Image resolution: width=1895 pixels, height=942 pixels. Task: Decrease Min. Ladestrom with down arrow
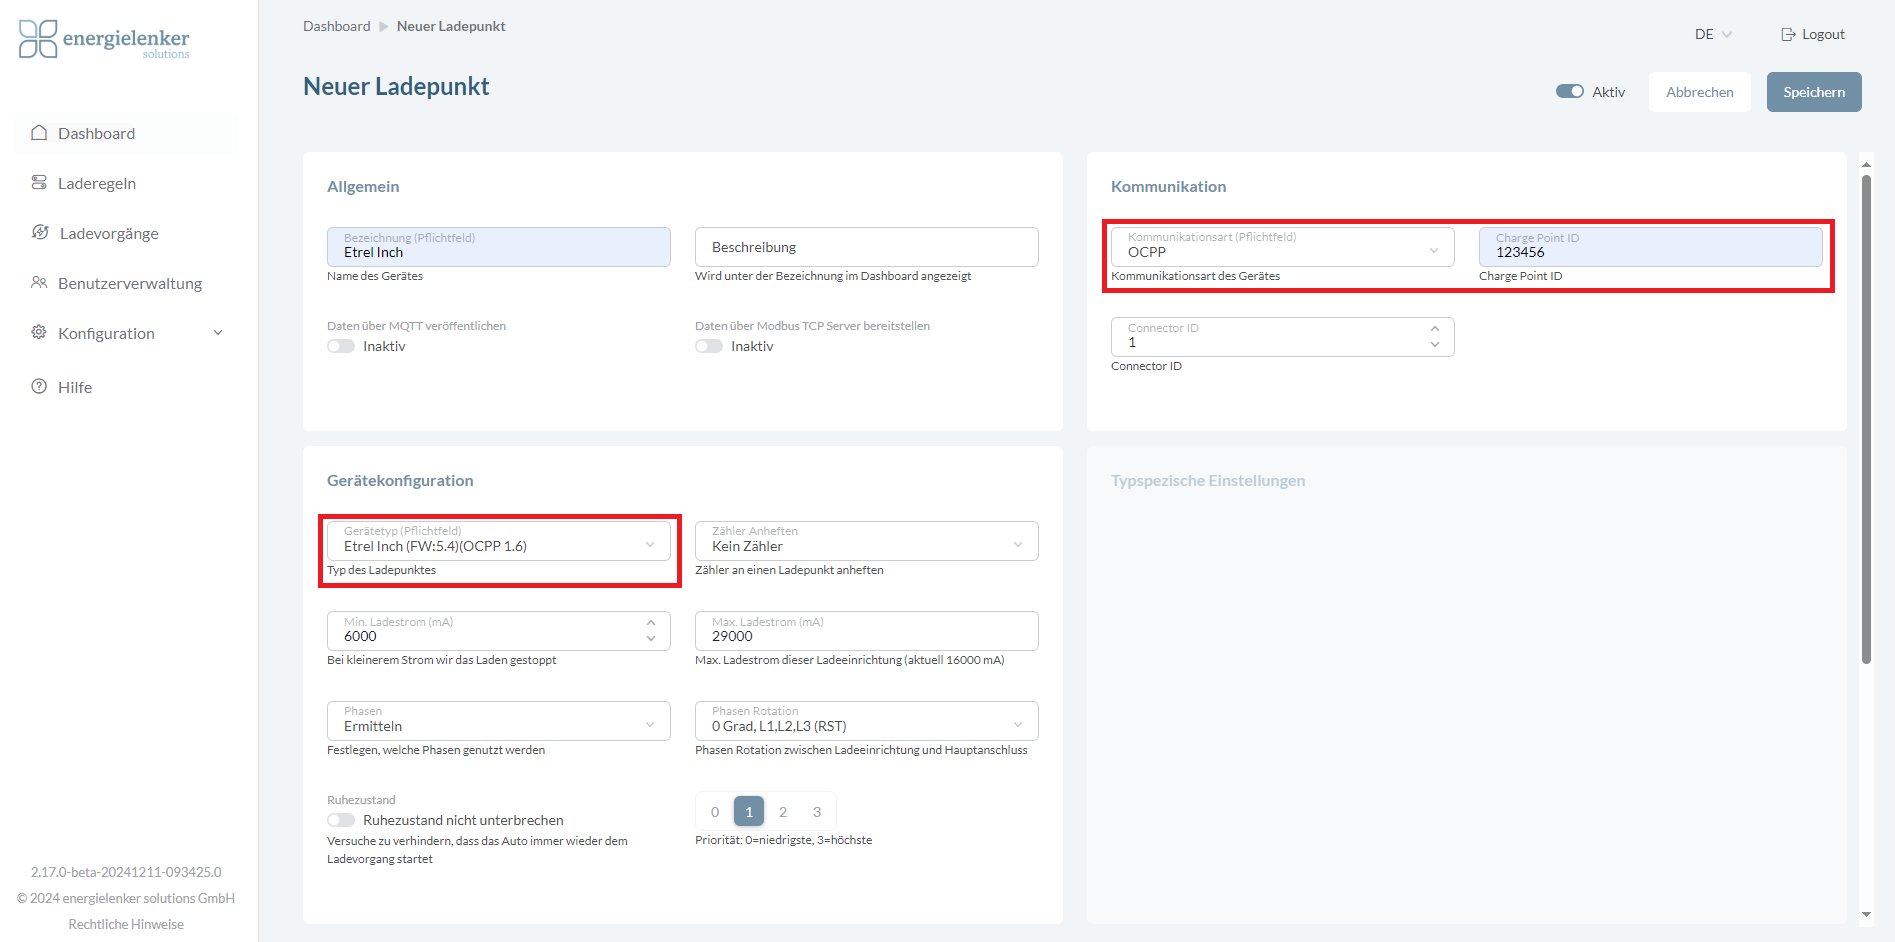[651, 639]
